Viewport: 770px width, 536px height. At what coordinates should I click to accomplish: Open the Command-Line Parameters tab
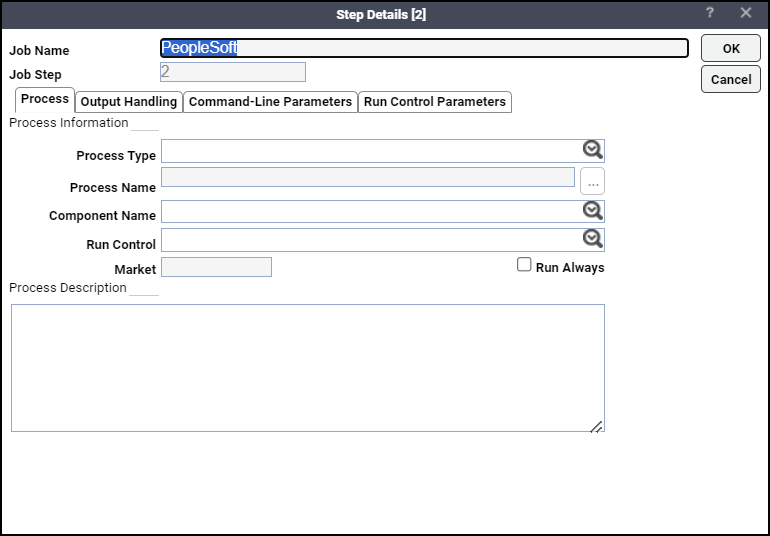tap(271, 102)
